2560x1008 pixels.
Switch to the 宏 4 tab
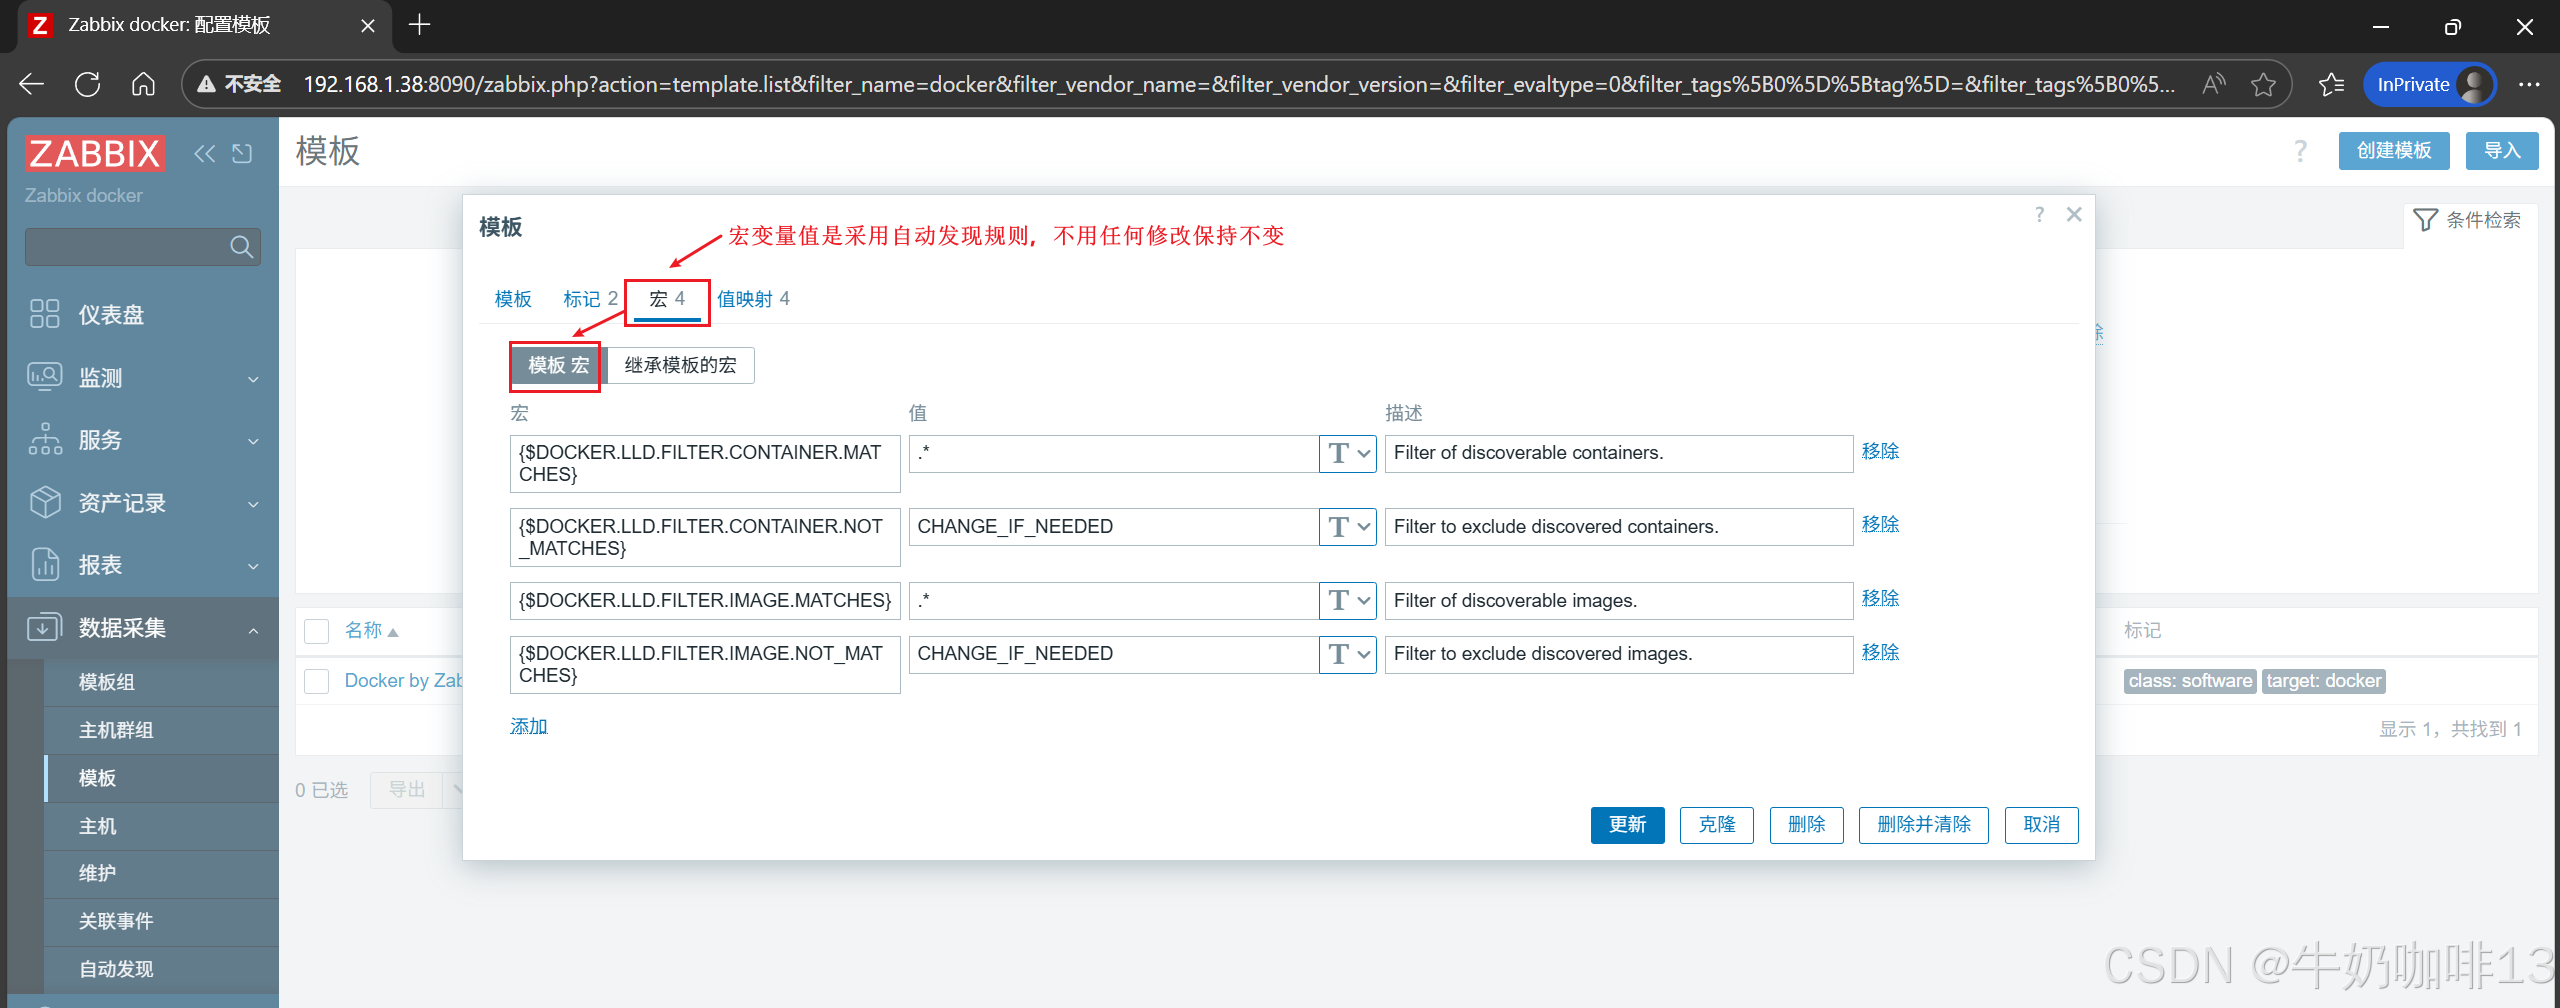click(667, 299)
